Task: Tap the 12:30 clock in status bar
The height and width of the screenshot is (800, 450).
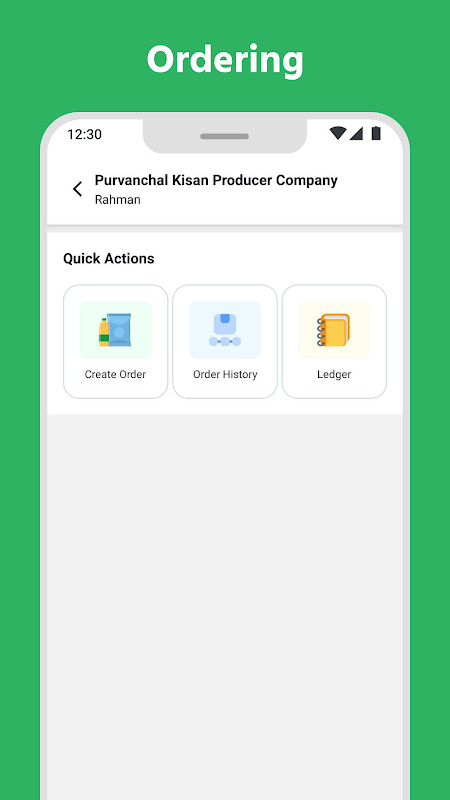Action: 85,134
